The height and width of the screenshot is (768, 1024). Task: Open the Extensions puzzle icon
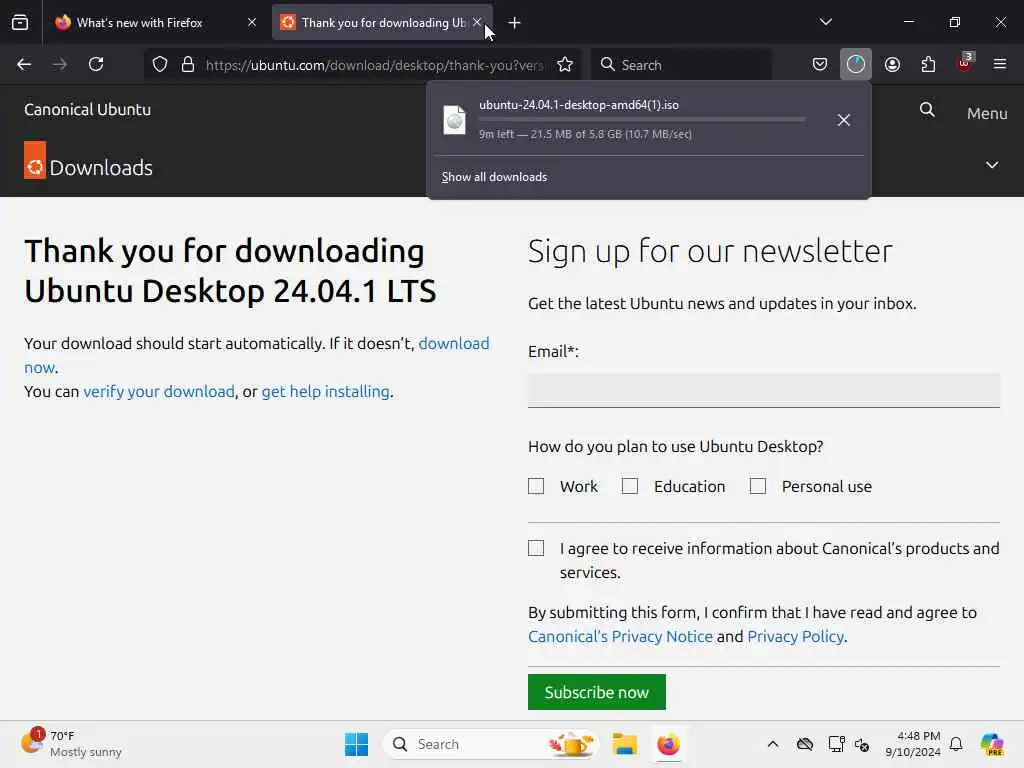pos(928,65)
